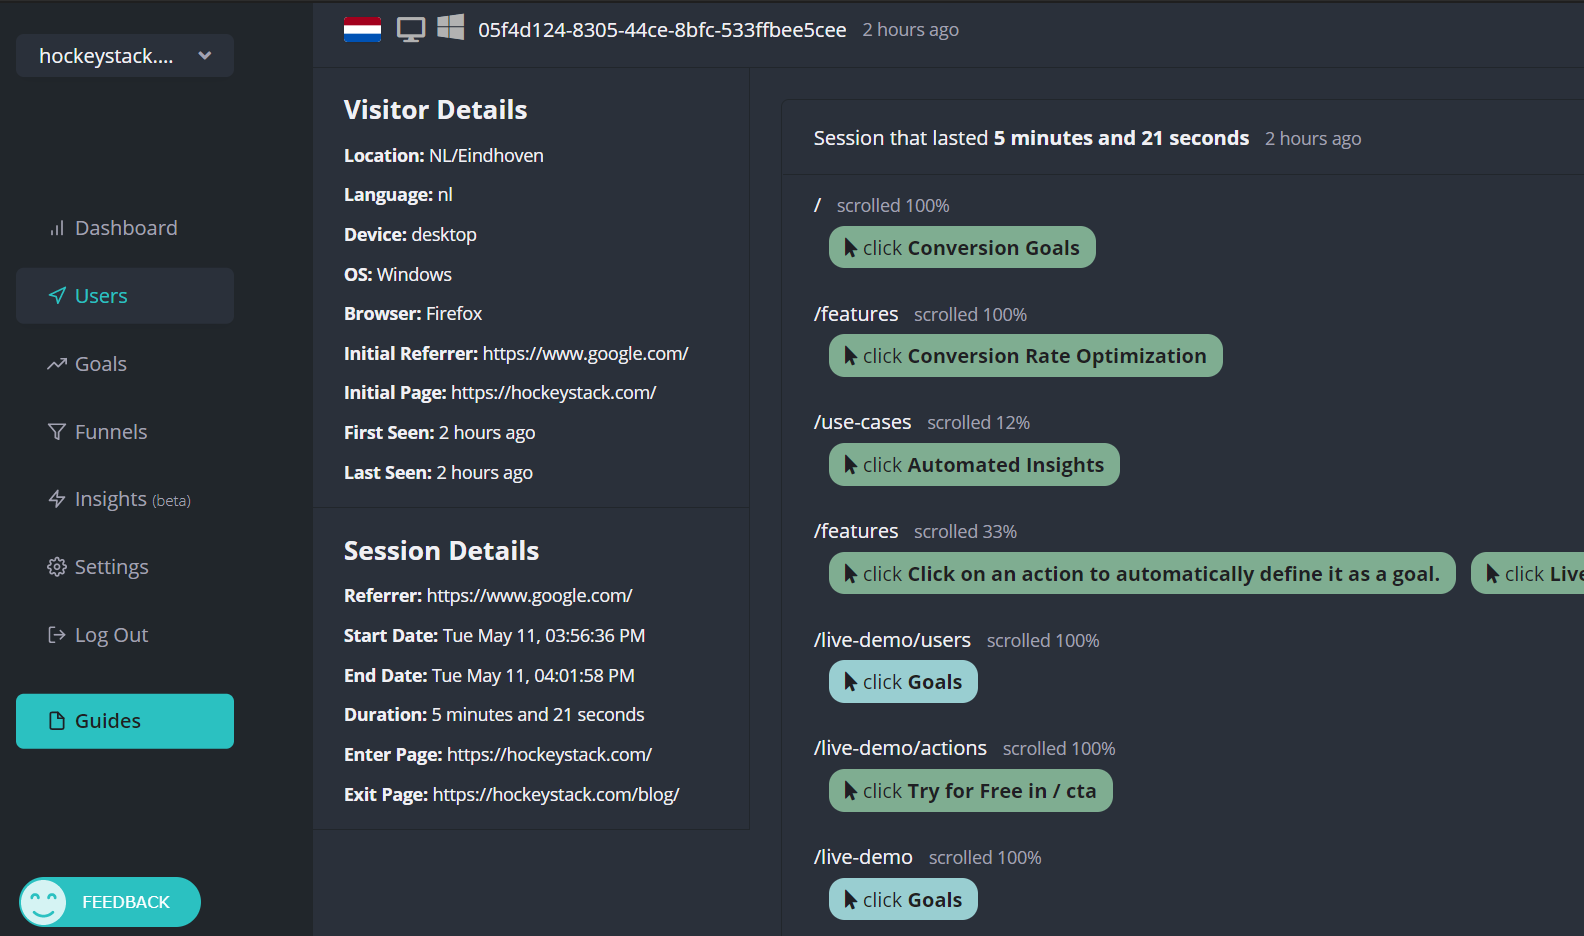The image size is (1584, 936).
Task: Click the Users paper plane icon
Action: click(57, 296)
